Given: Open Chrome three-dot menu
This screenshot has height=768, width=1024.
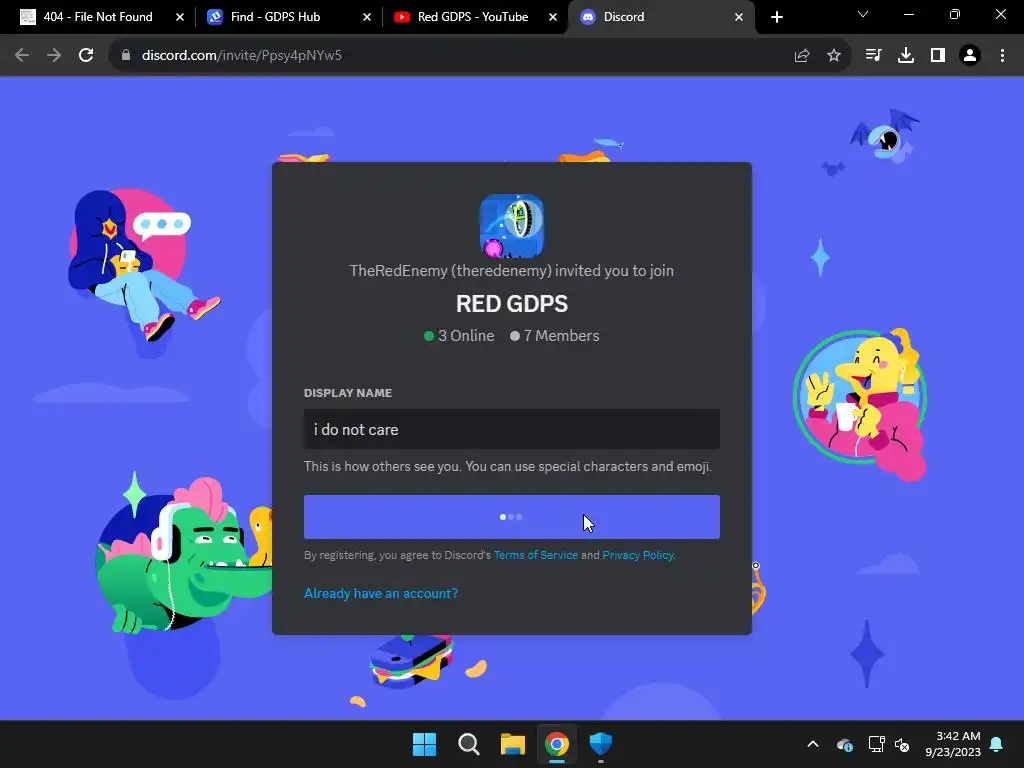Looking at the screenshot, I should [1002, 55].
